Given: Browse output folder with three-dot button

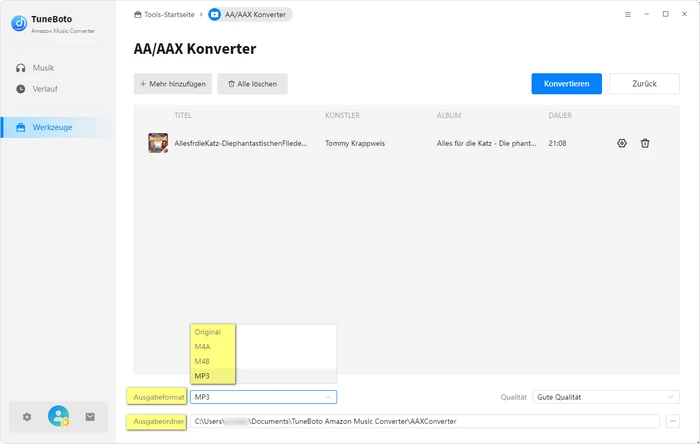Looking at the screenshot, I should [x=673, y=421].
